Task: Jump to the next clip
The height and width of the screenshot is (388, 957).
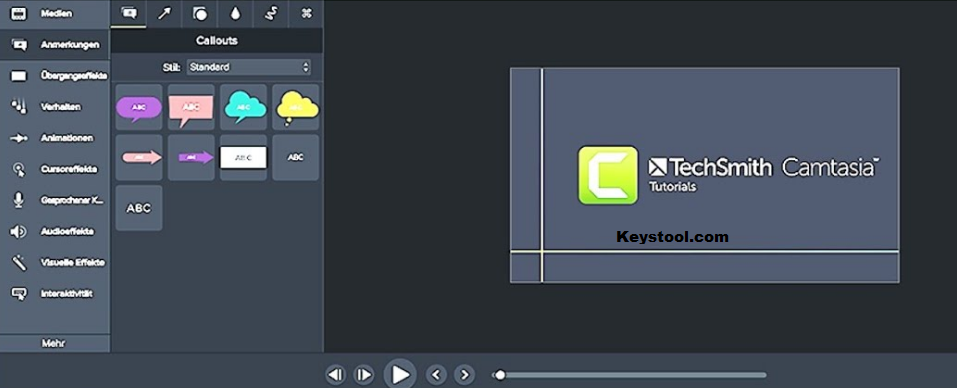Action: tap(464, 375)
